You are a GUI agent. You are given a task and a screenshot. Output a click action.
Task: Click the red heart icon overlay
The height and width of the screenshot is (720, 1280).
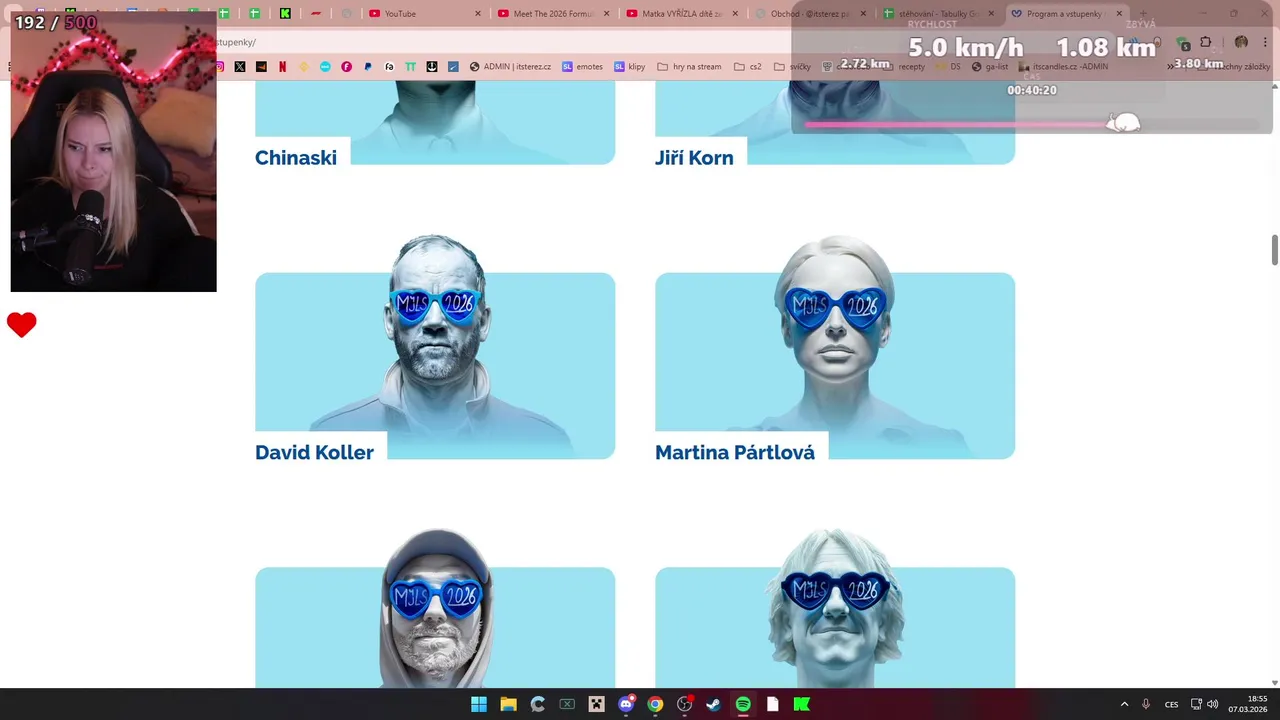point(22,325)
